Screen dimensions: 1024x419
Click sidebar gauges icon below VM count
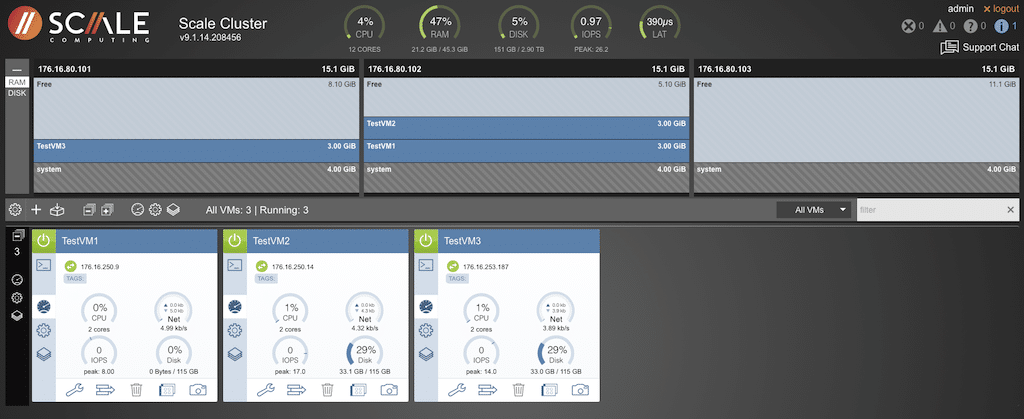pyautogui.click(x=18, y=280)
